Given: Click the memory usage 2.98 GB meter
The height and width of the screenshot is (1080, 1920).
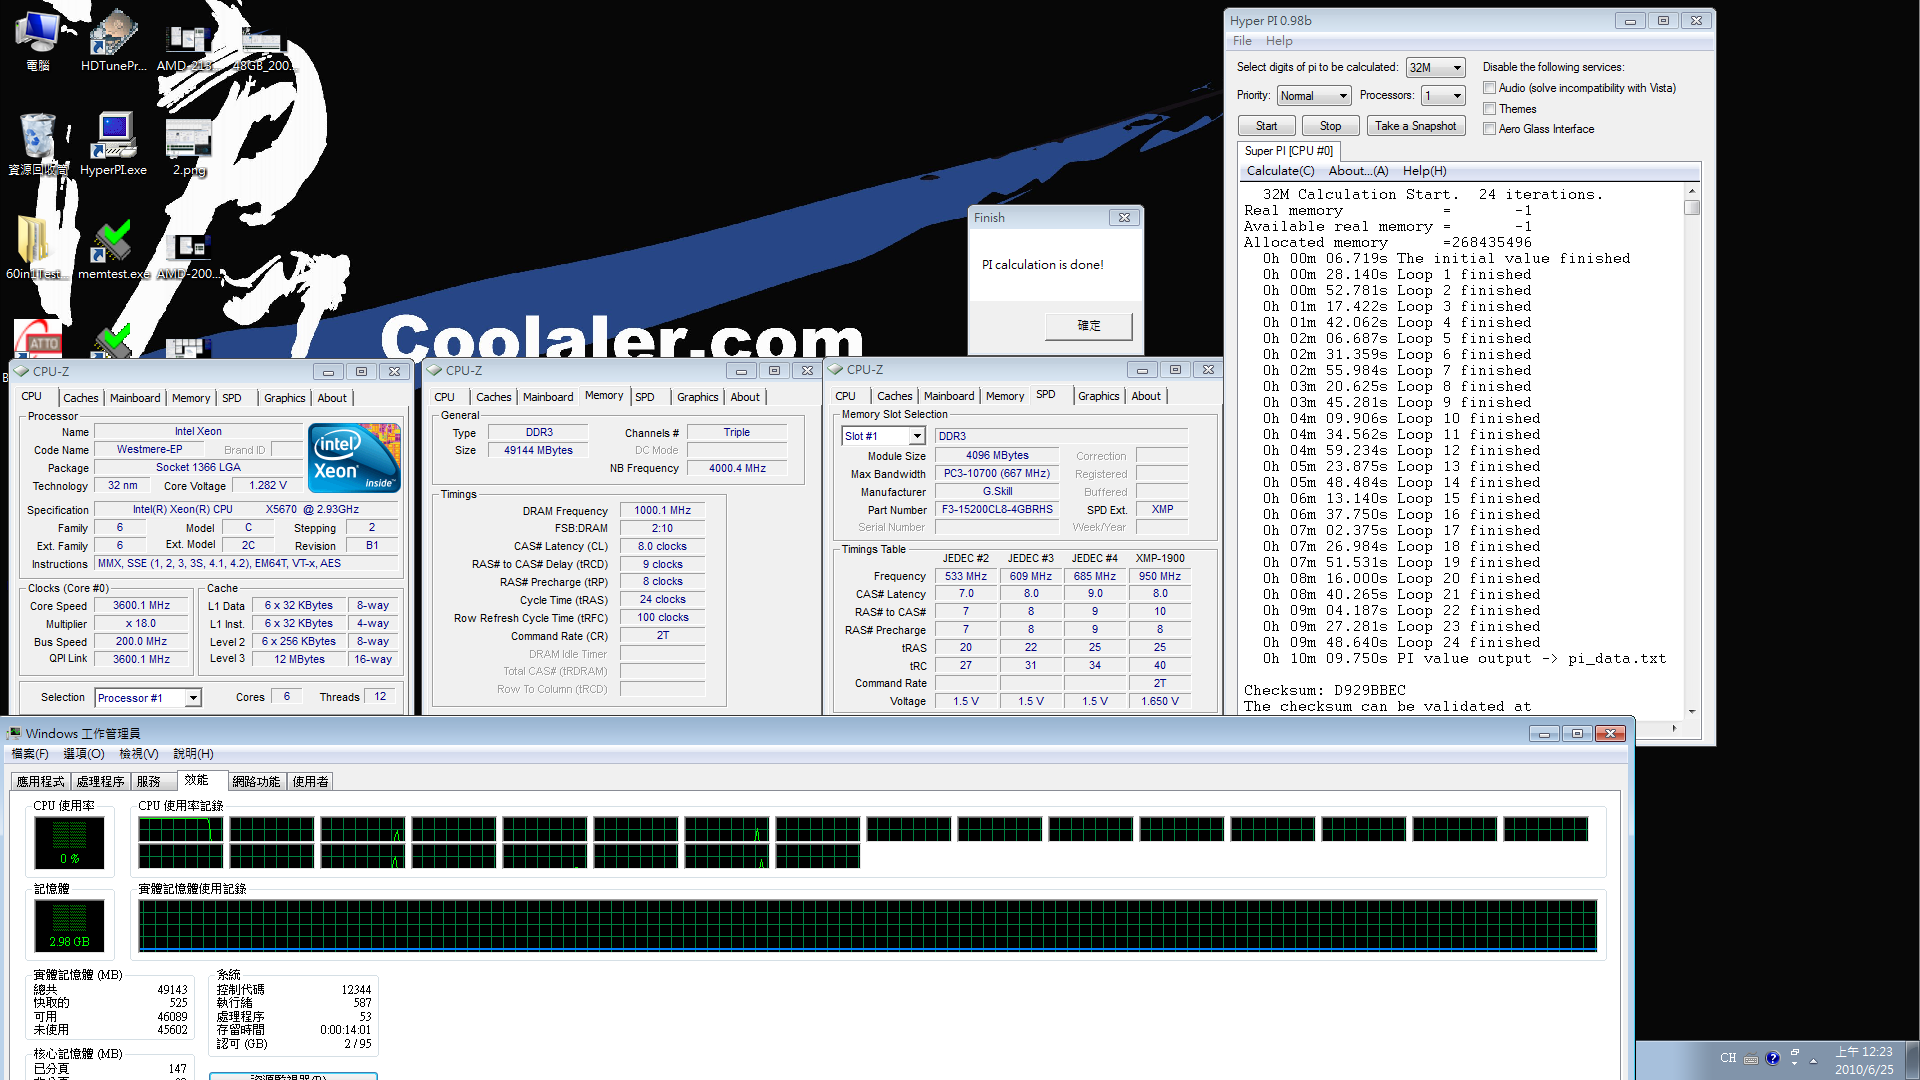Looking at the screenshot, I should (x=69, y=925).
